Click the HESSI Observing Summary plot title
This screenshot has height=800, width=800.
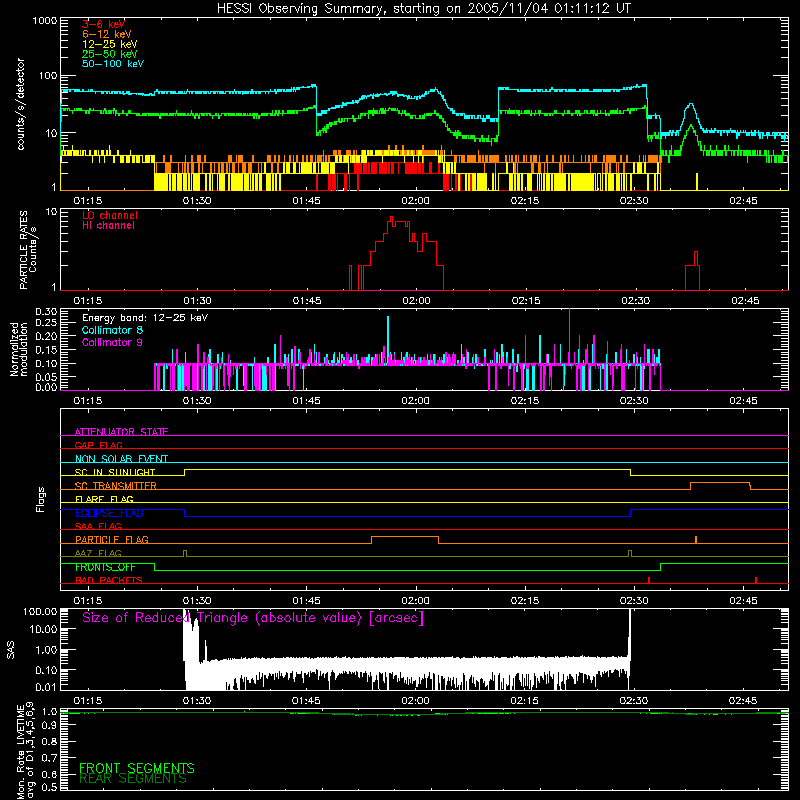pyautogui.click(x=423, y=9)
